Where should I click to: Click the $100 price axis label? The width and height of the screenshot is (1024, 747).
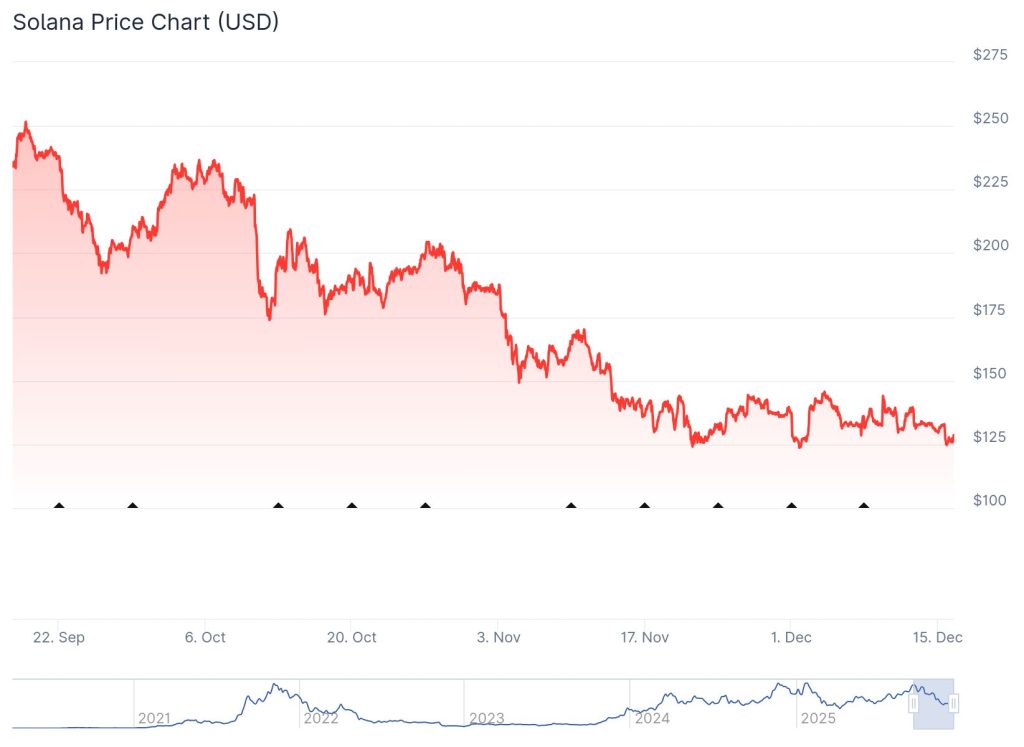990,500
